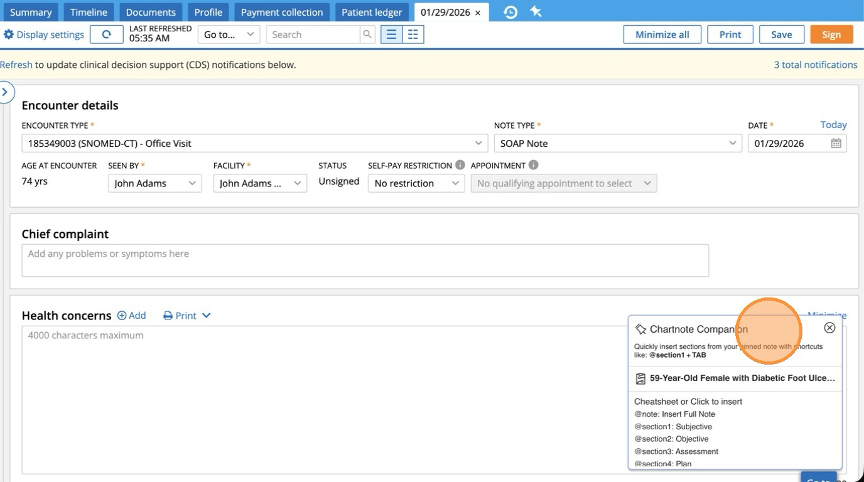This screenshot has height=482, width=864.
Task: Switch to two-column layout view
Action: tap(413, 34)
